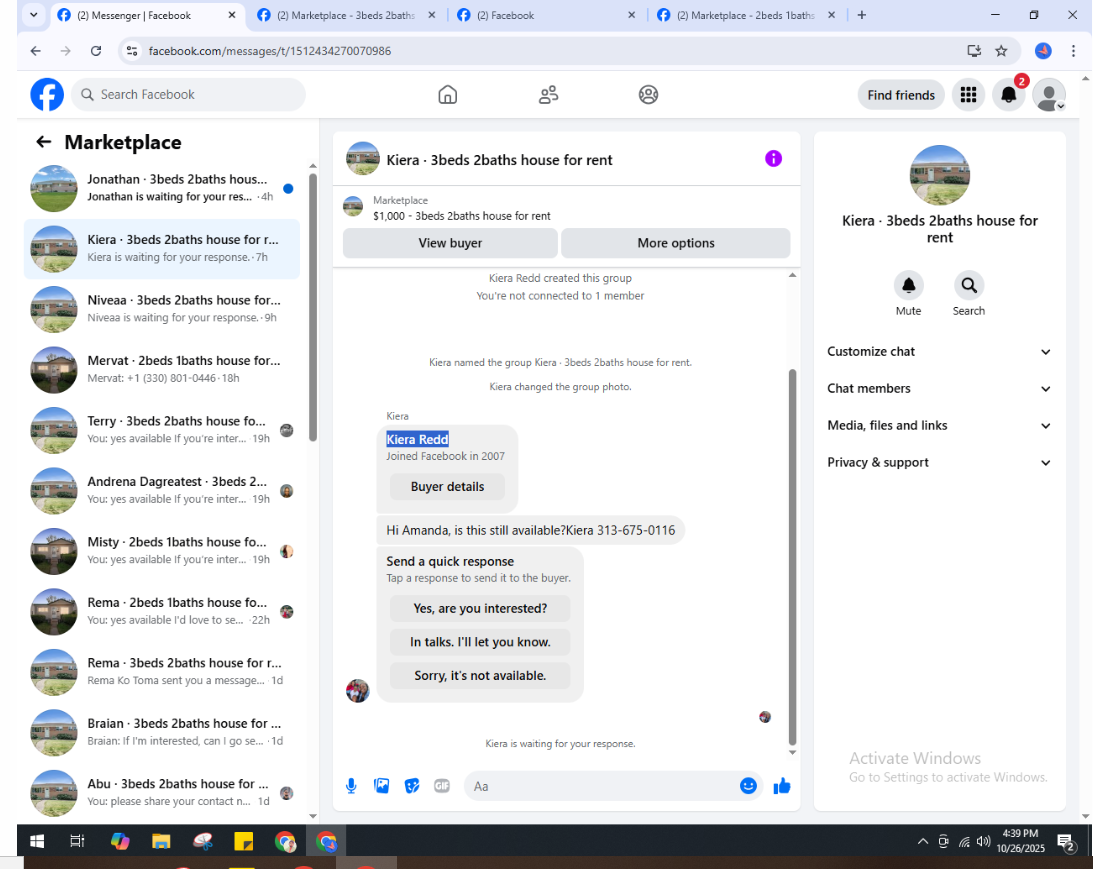Click the attach photo icon in the composer
The width and height of the screenshot is (1093, 869).
[x=381, y=786]
